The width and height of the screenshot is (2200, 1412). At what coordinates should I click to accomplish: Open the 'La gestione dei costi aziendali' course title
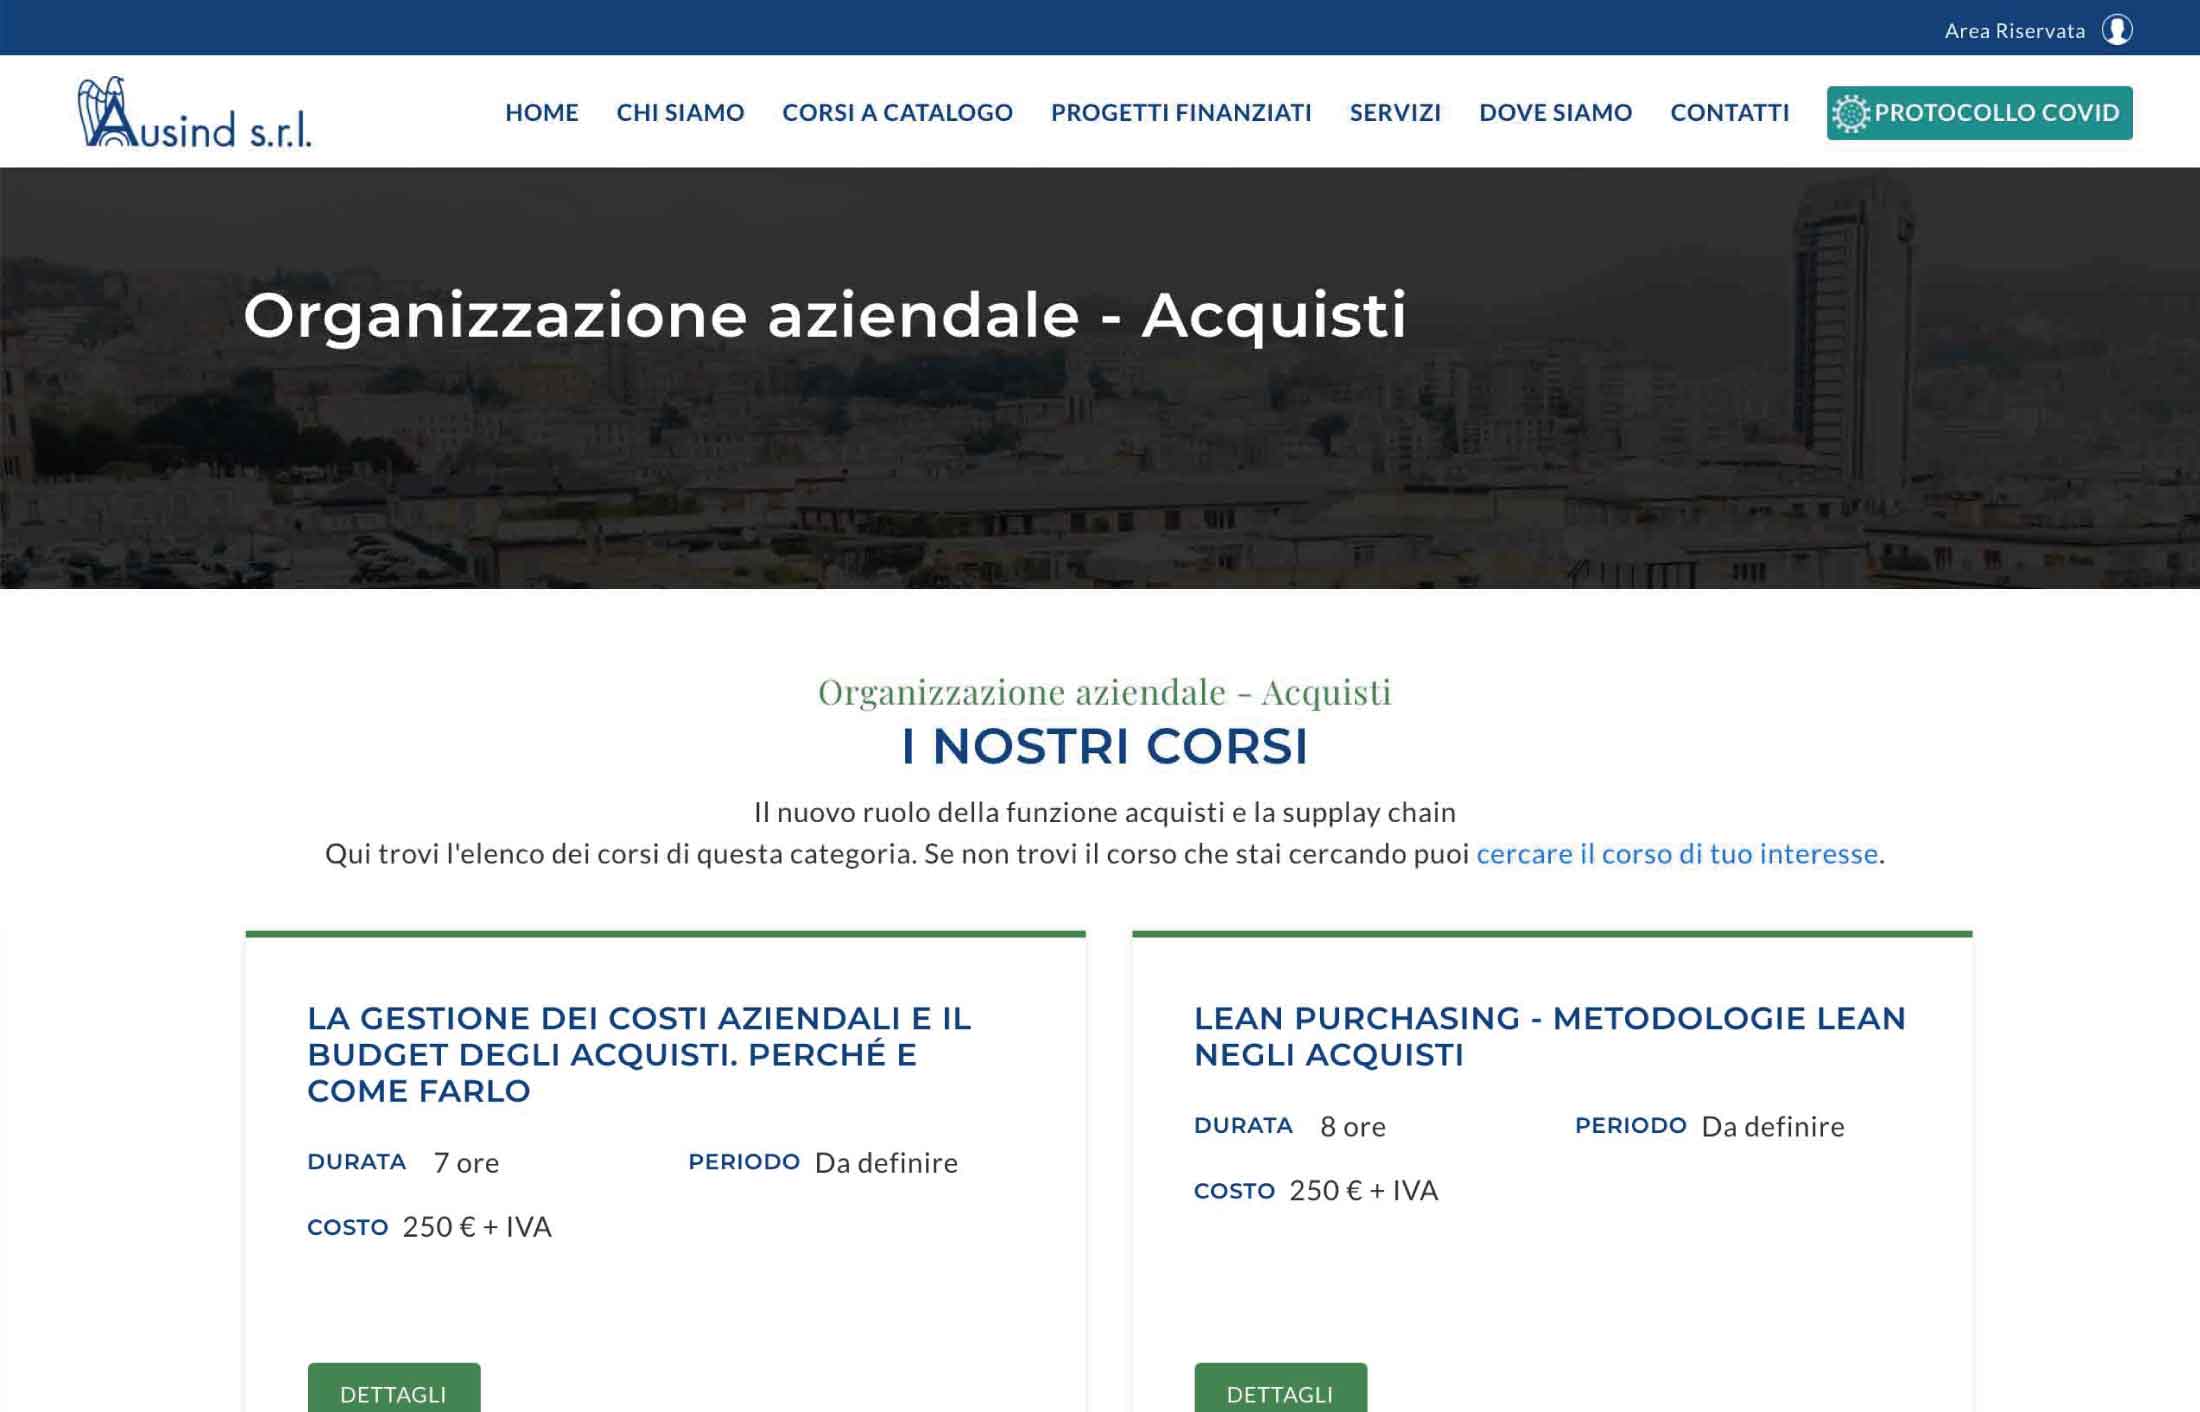pos(639,1054)
